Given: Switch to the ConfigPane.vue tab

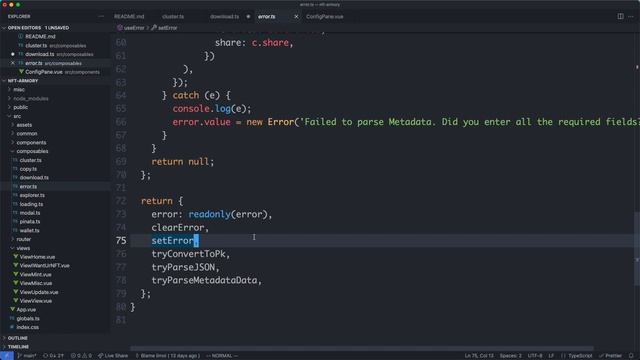Looking at the screenshot, I should click(325, 17).
